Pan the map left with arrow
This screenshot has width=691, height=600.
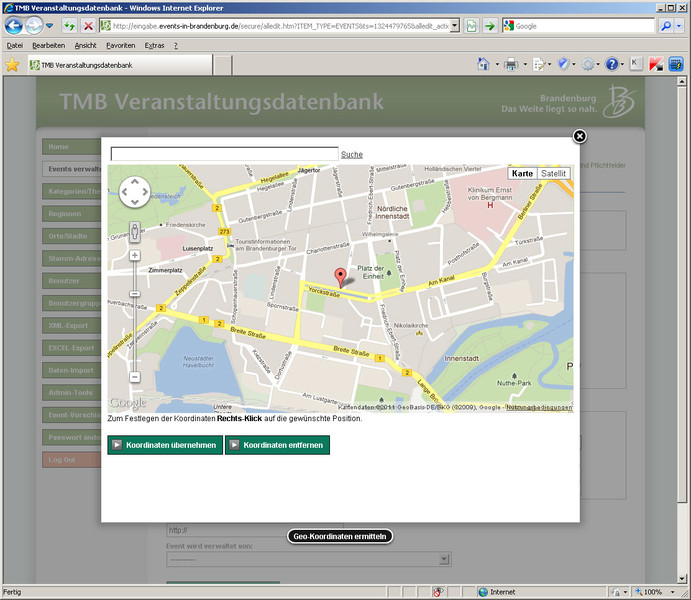point(125,192)
